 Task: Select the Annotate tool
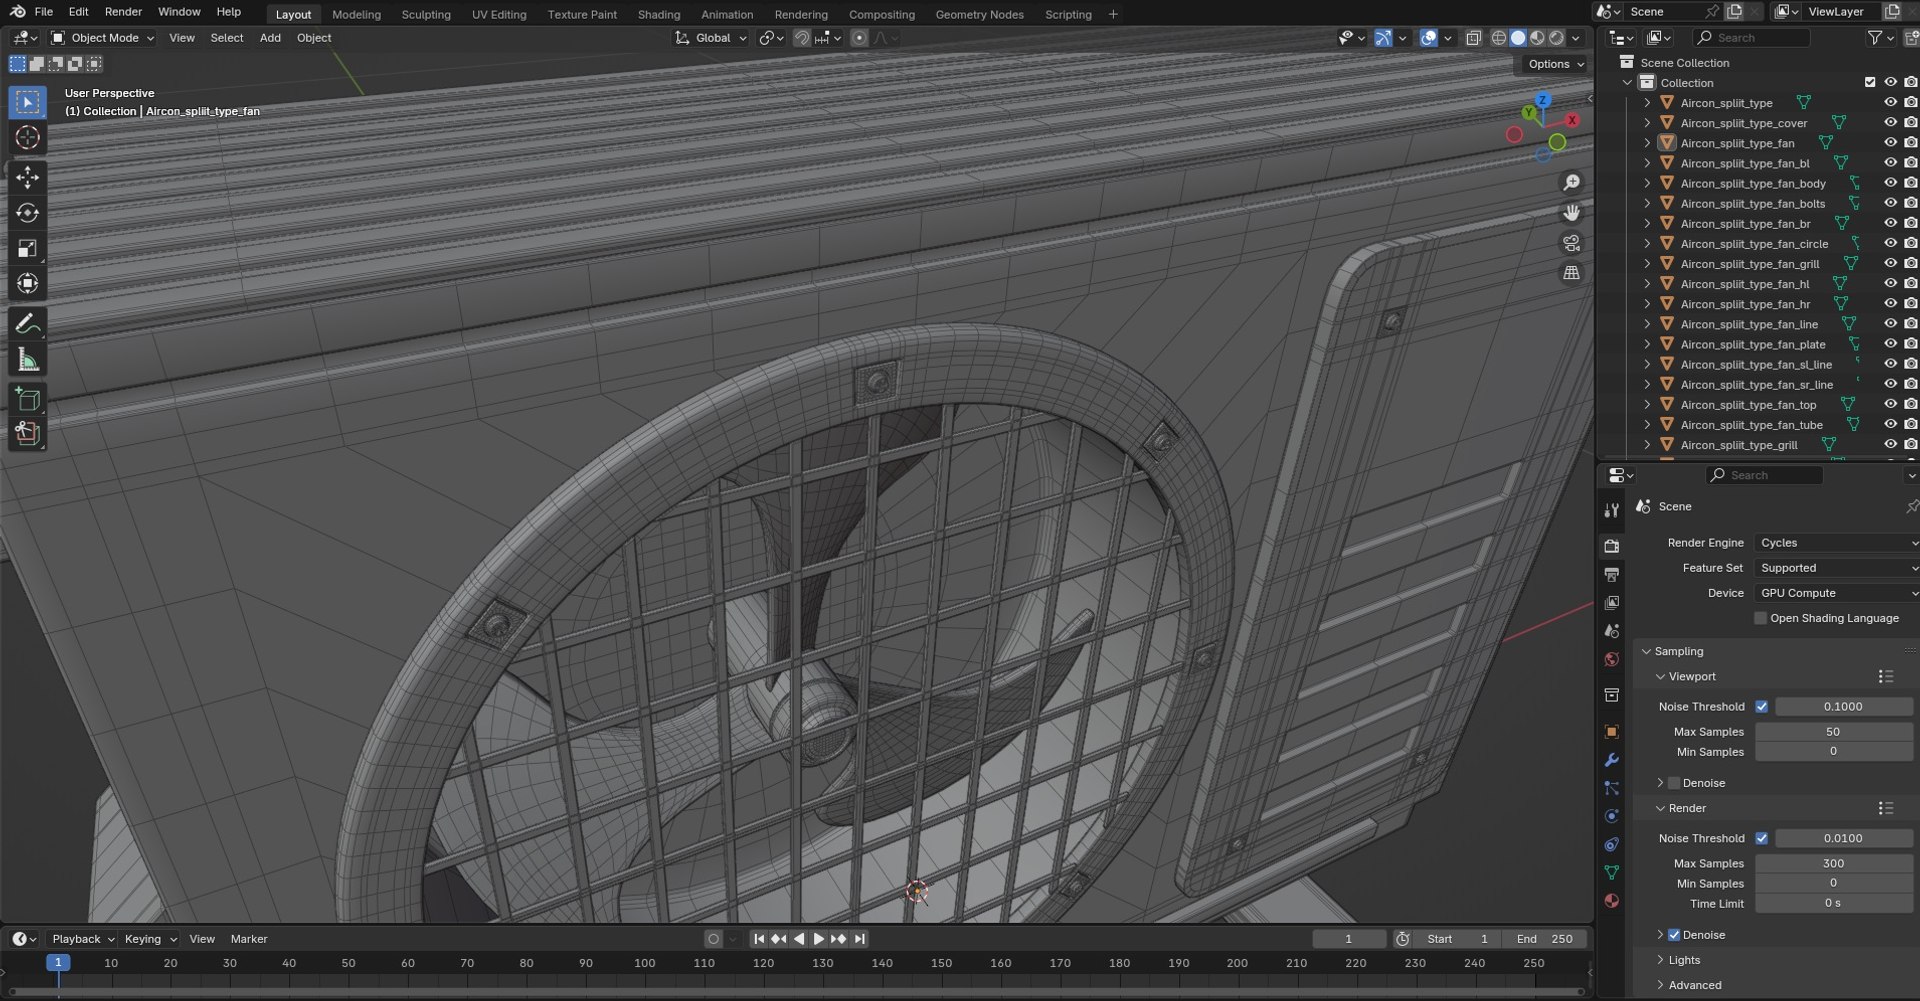coord(28,324)
